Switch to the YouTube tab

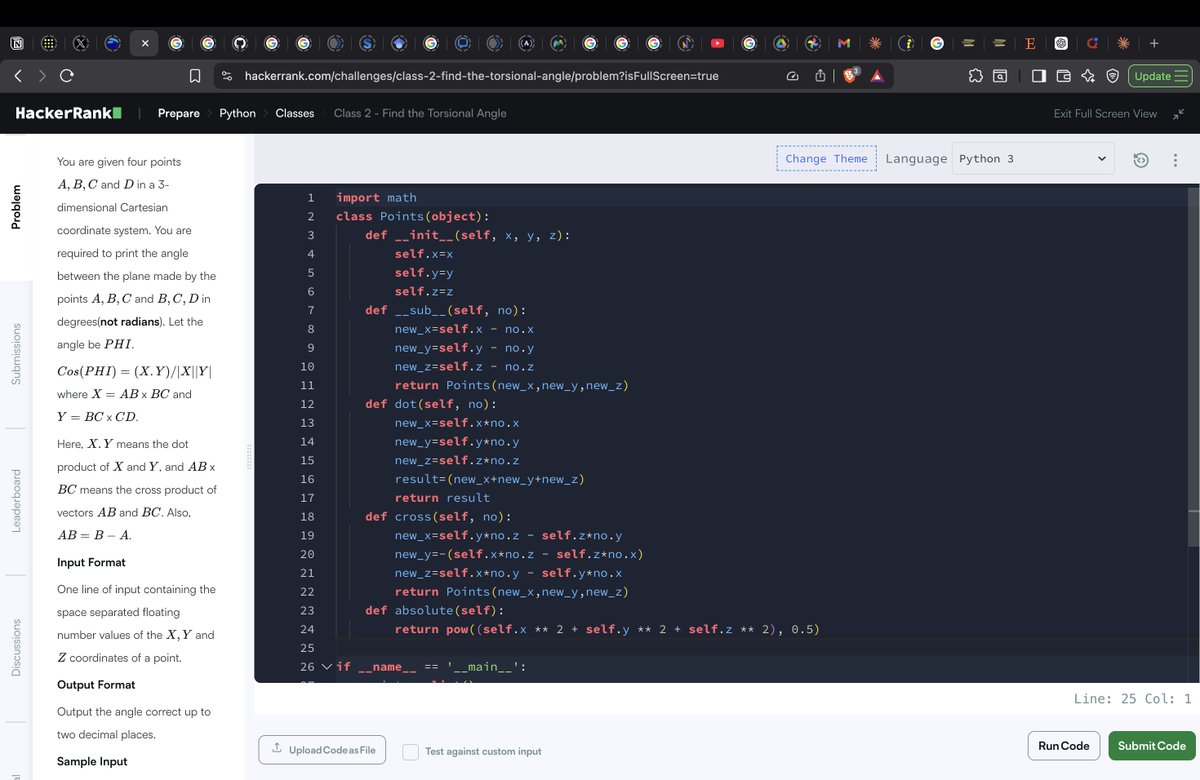[718, 44]
